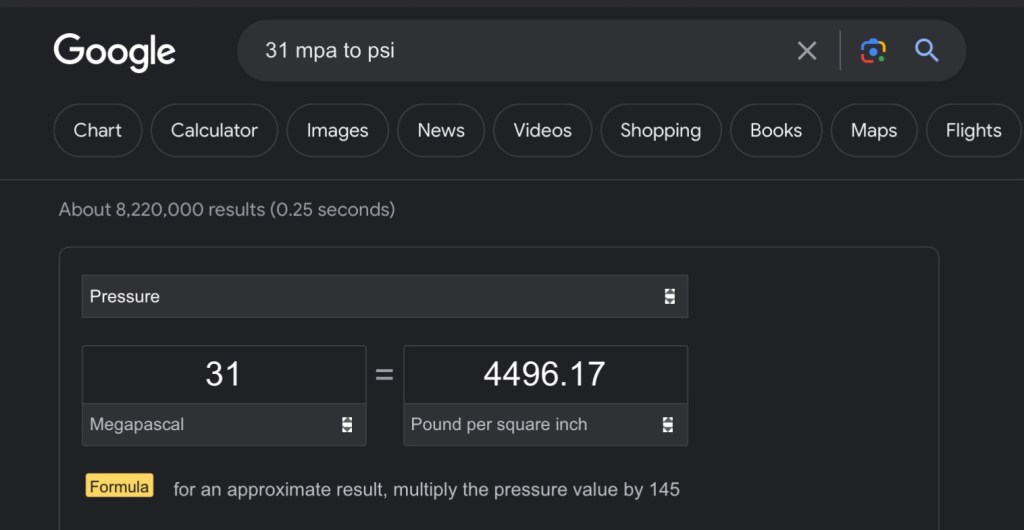The image size is (1024, 530).
Task: Open the Shopping results tab
Action: tap(660, 131)
